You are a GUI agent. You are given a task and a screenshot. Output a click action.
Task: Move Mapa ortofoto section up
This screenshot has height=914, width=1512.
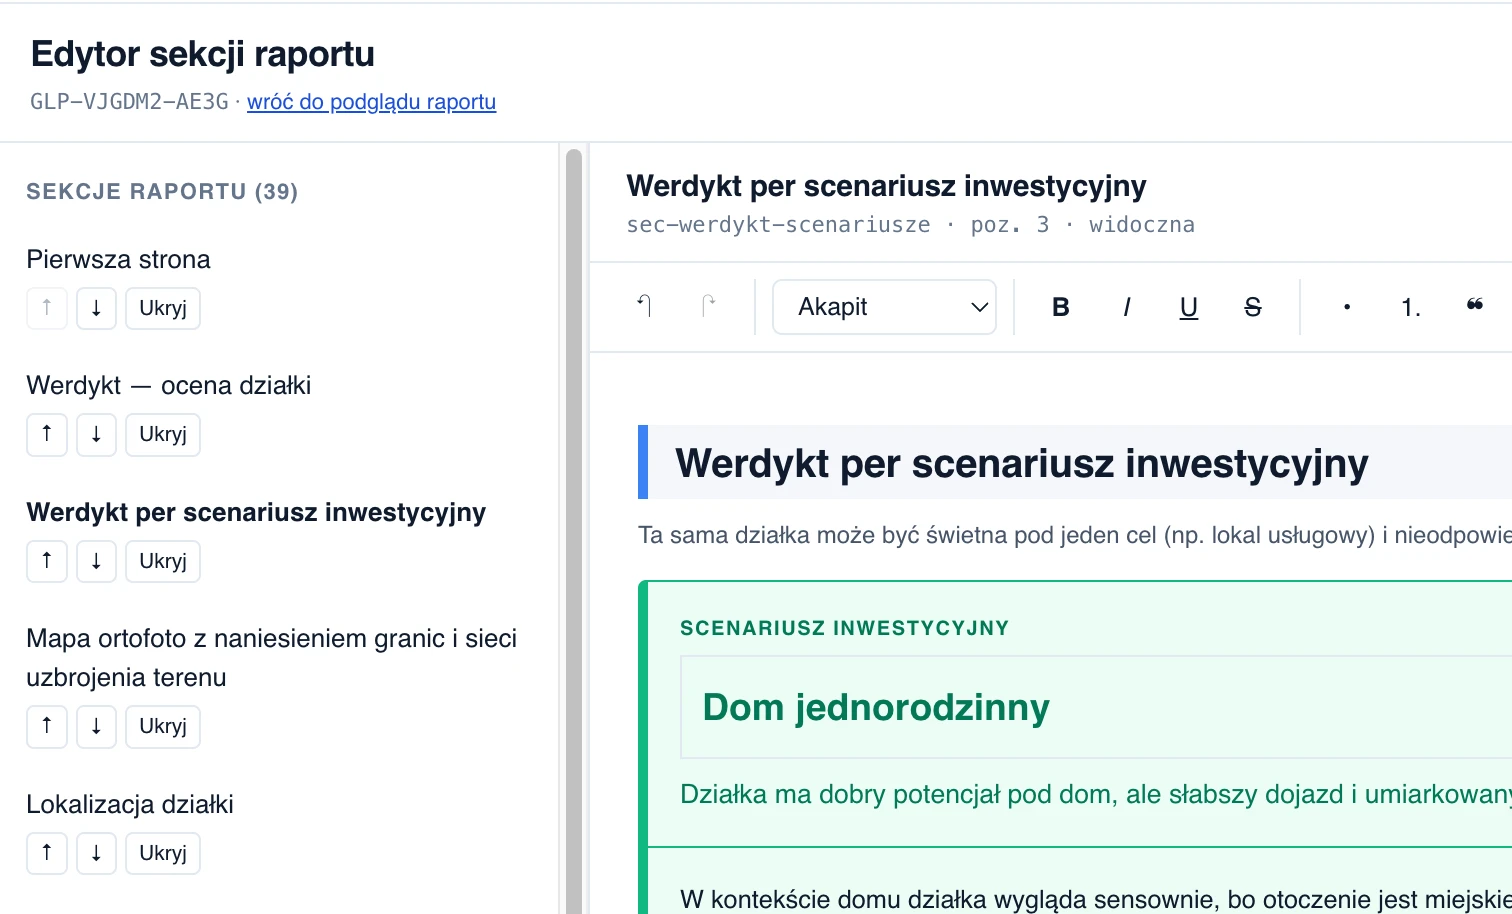(x=47, y=726)
